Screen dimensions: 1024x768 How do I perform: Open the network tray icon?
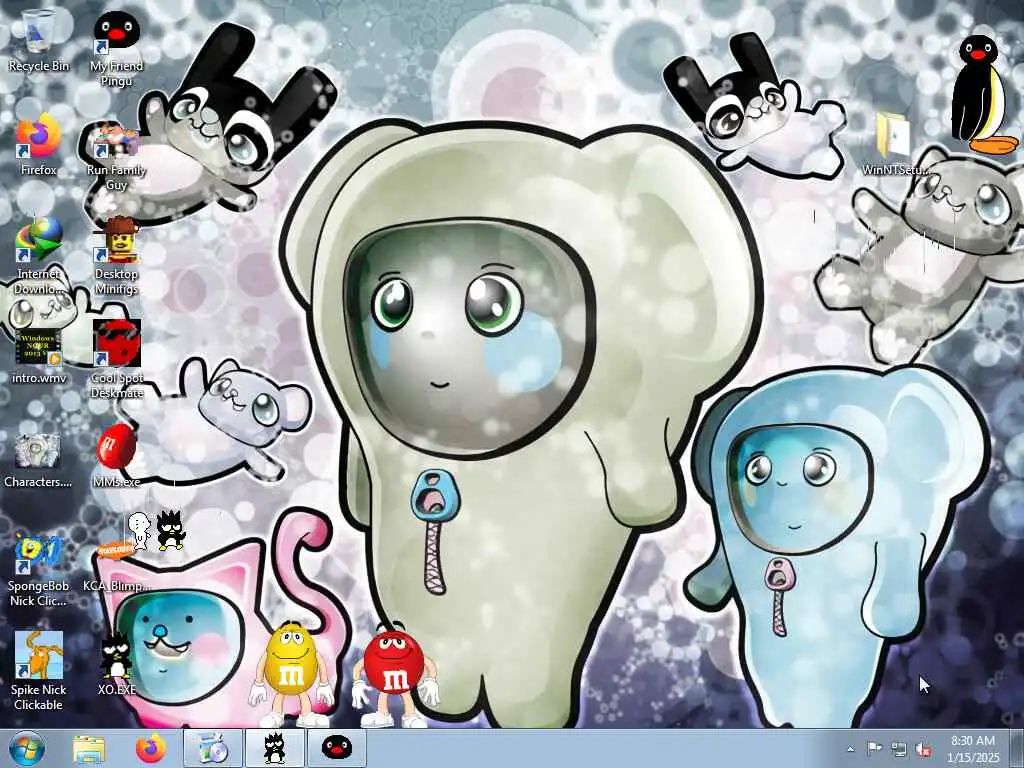click(x=899, y=749)
